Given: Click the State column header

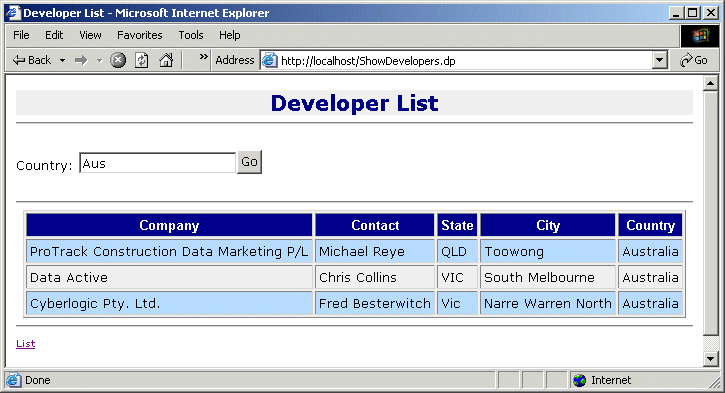Looking at the screenshot, I should (x=457, y=225).
